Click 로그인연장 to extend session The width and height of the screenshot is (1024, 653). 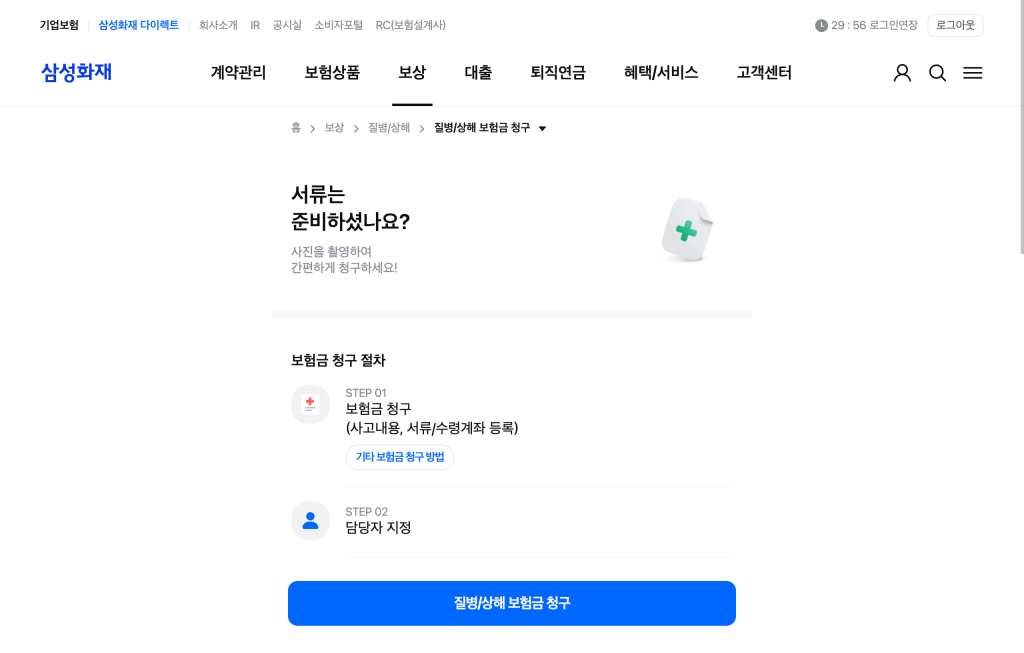tap(893, 25)
